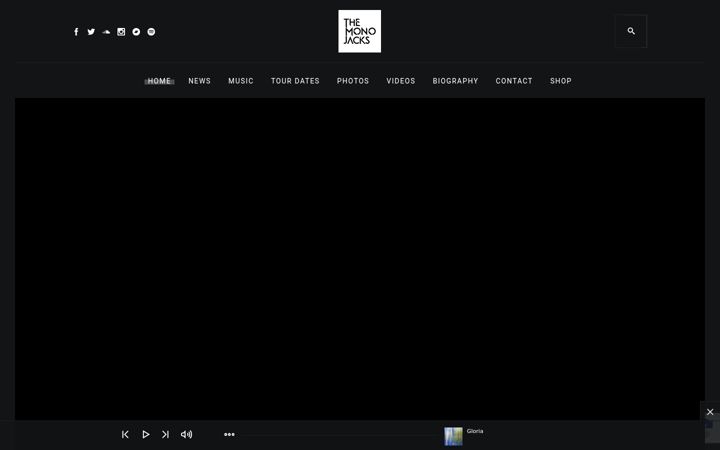Mute the audio player volume
This screenshot has width=720, height=450.
[186, 434]
